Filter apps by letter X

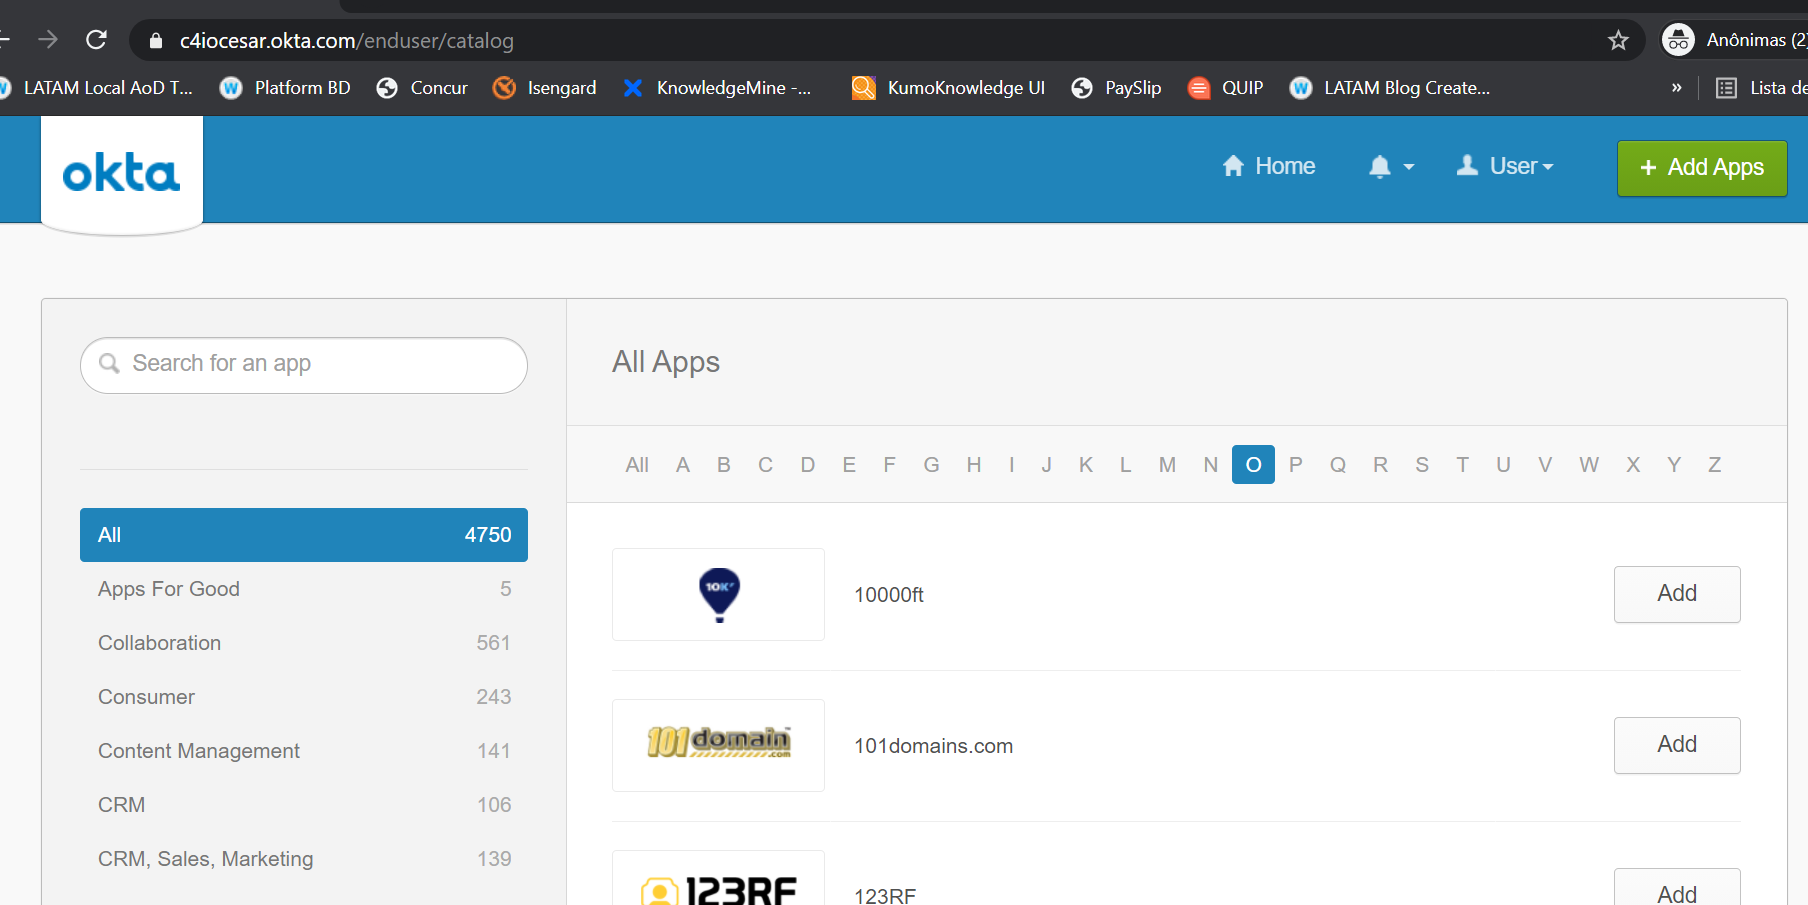1633,465
